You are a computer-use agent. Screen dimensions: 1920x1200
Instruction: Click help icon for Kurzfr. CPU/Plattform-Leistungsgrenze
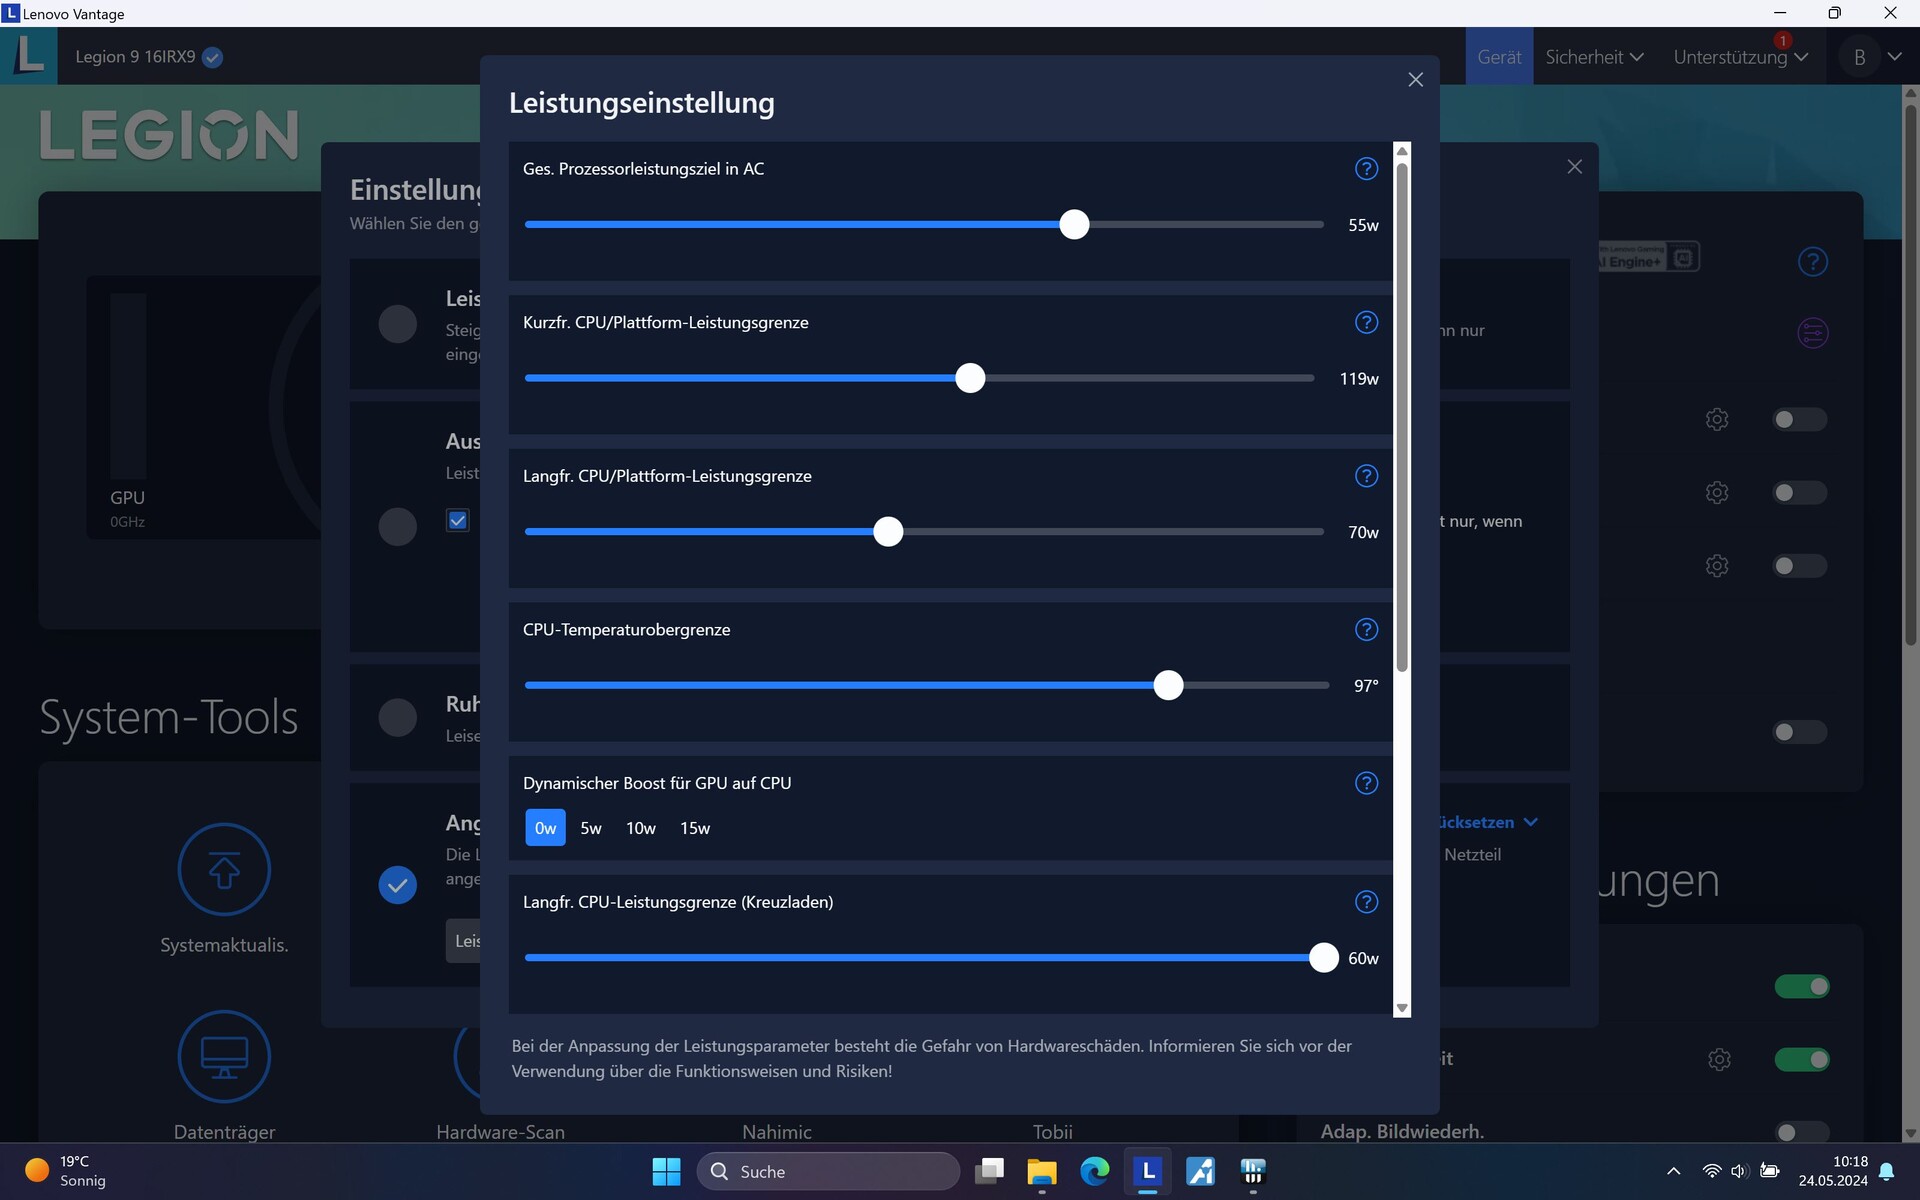(1366, 322)
